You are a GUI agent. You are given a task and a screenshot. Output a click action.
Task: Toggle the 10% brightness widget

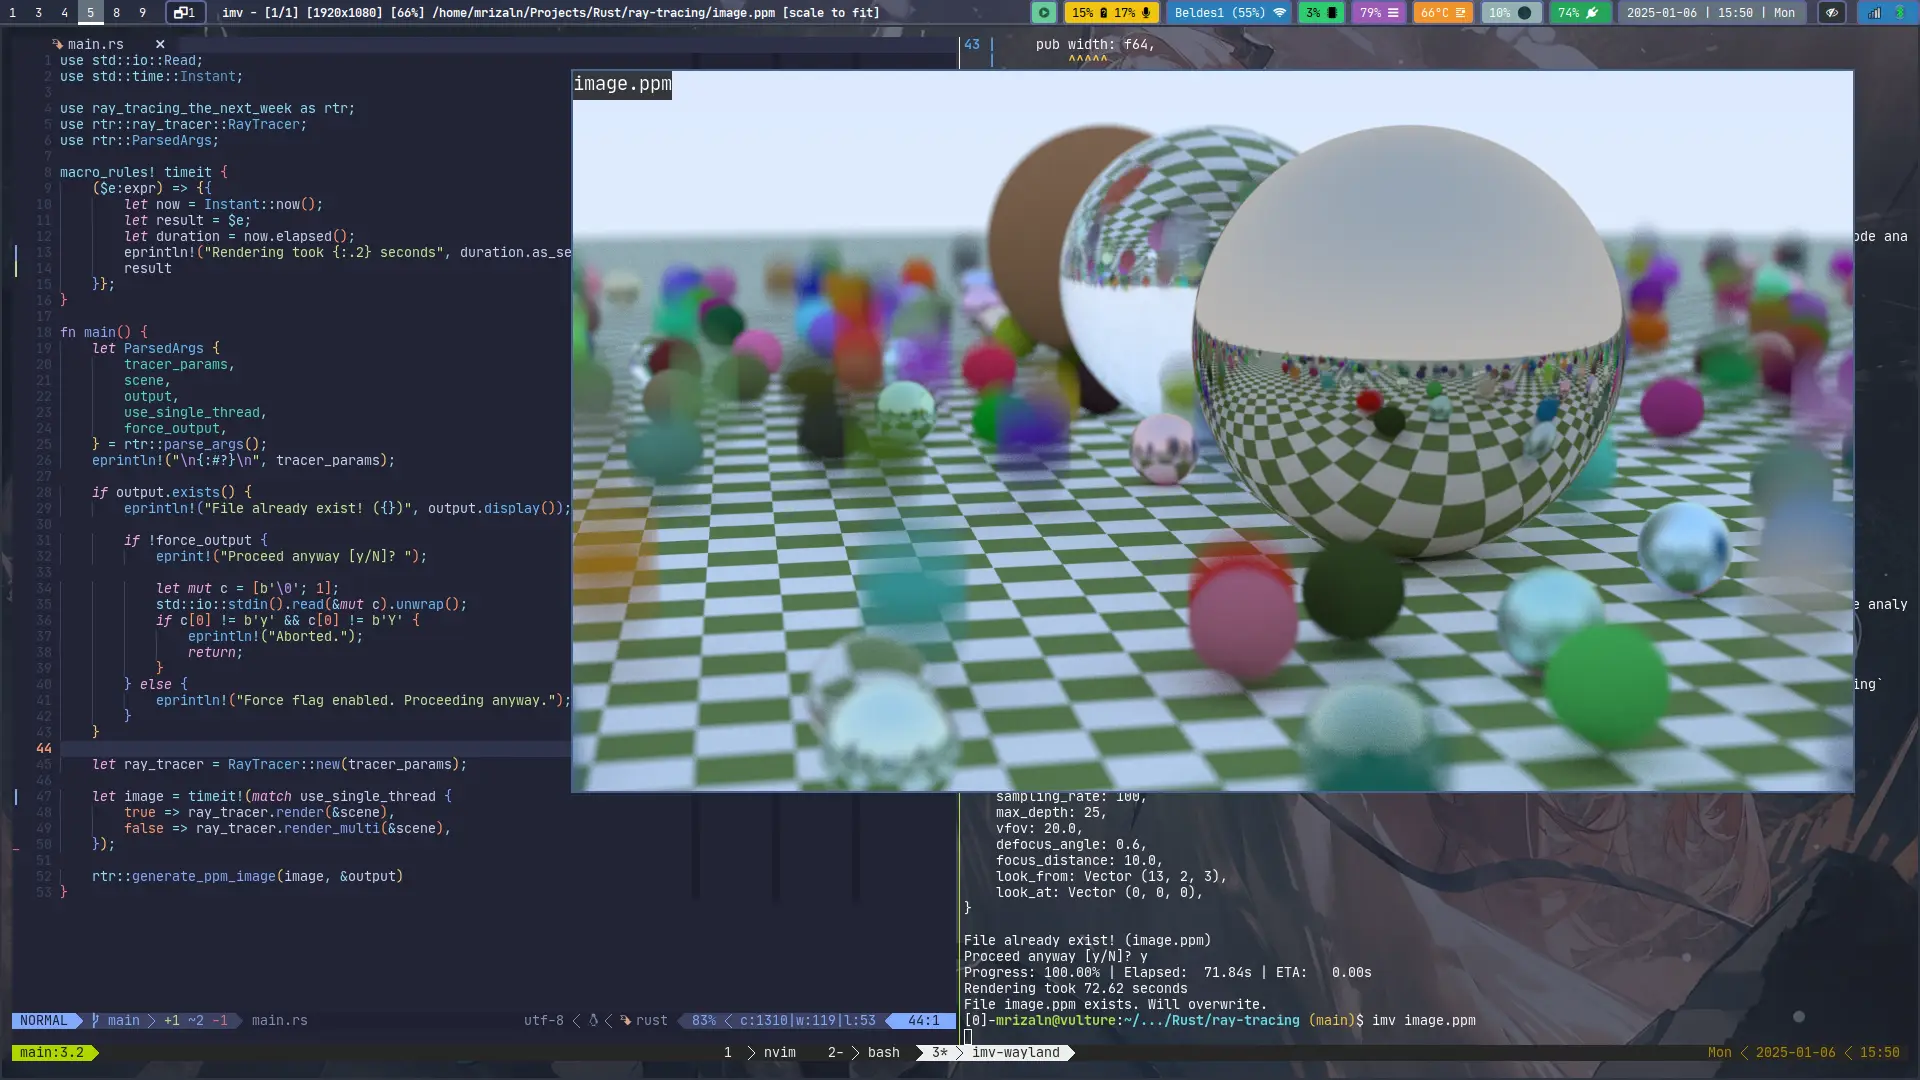point(1510,13)
